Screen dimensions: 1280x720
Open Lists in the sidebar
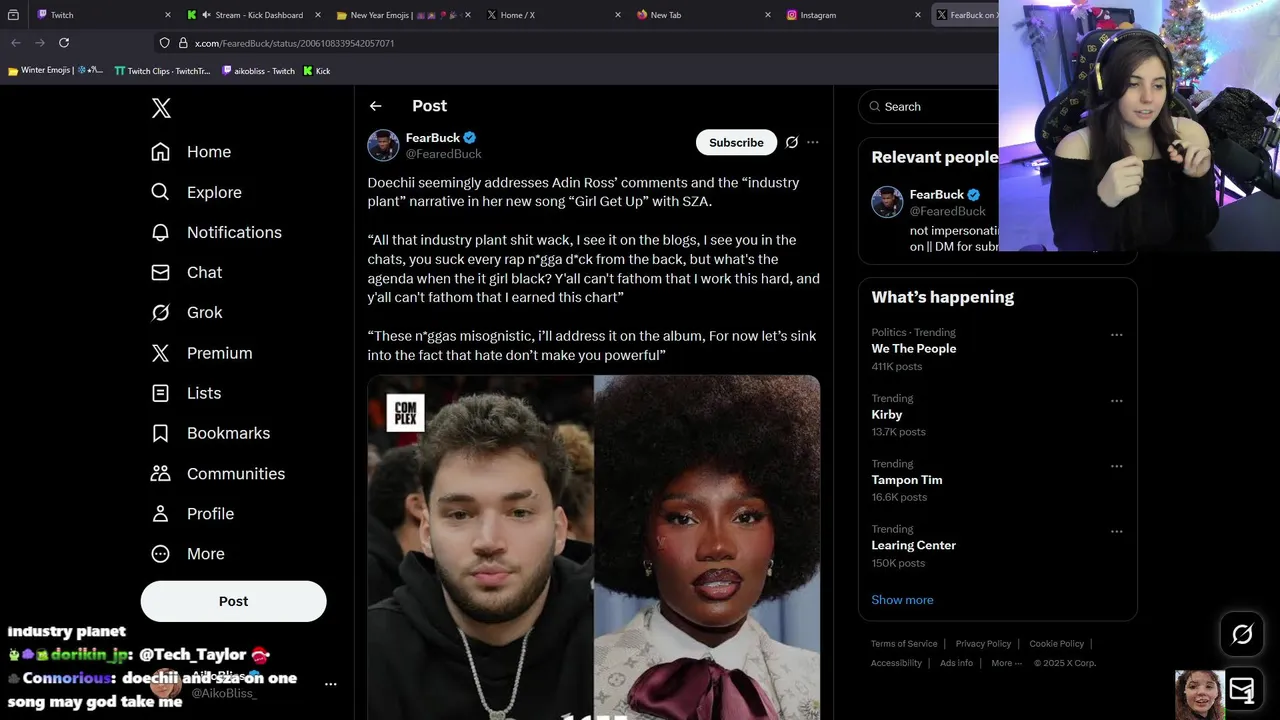click(185, 393)
